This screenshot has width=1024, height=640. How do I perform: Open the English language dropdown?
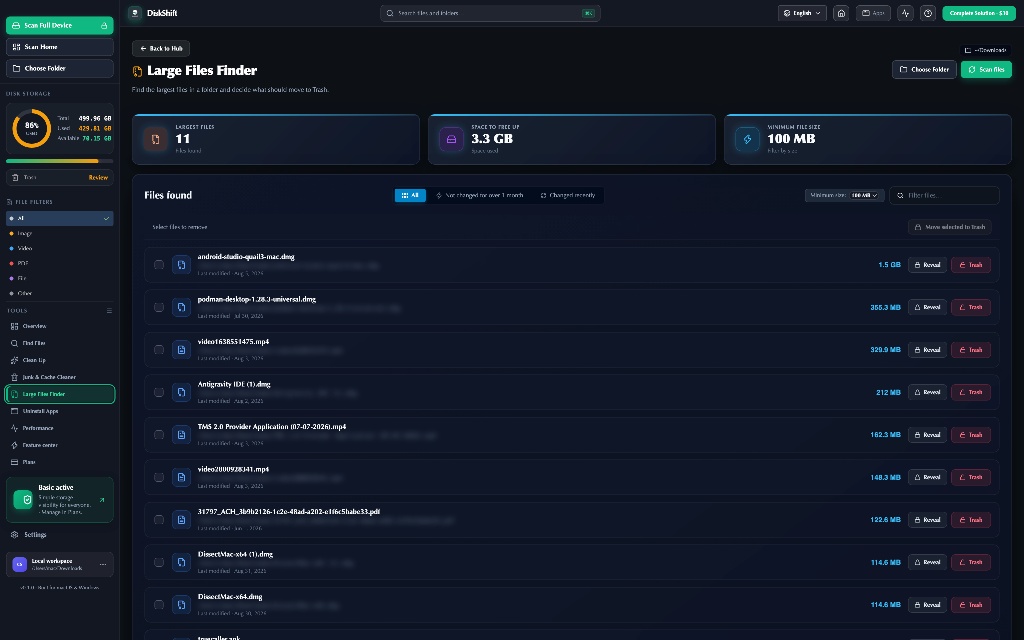[802, 13]
